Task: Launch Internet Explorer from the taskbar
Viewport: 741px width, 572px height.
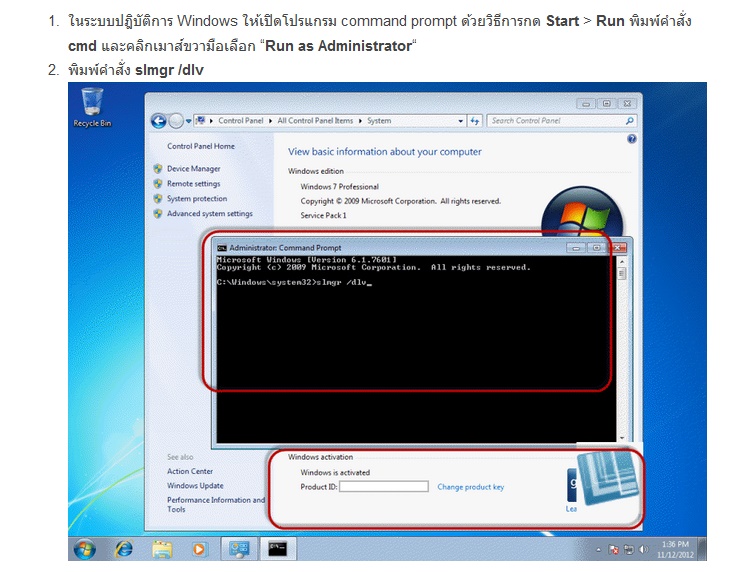Action: click(x=124, y=549)
